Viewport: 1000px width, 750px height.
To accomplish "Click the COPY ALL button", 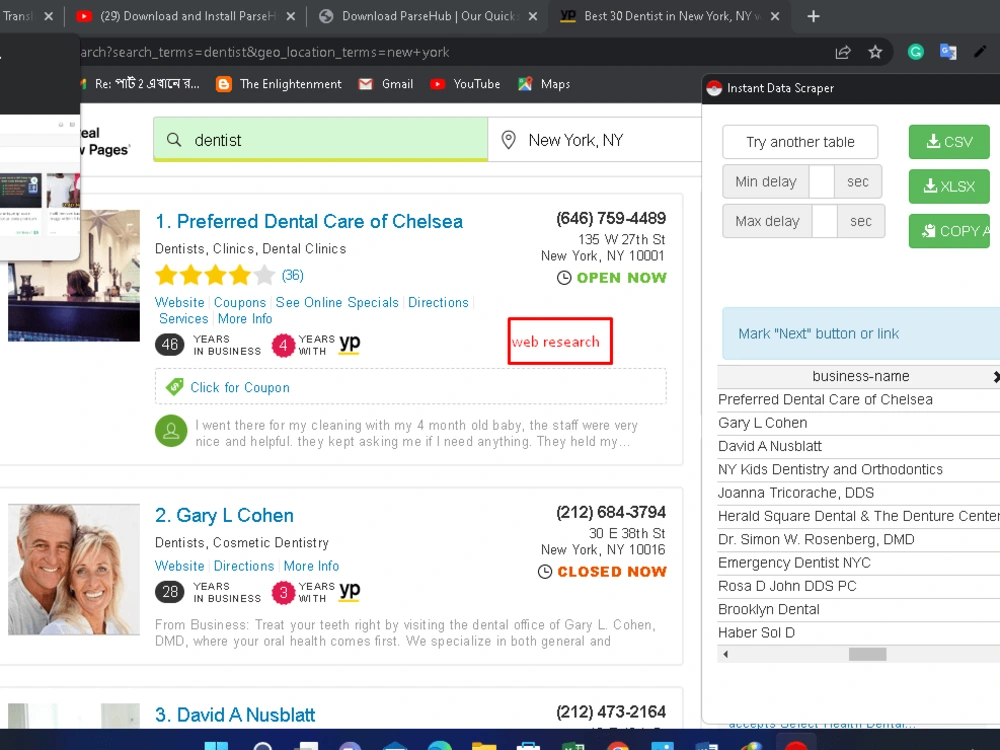I will pyautogui.click(x=949, y=231).
